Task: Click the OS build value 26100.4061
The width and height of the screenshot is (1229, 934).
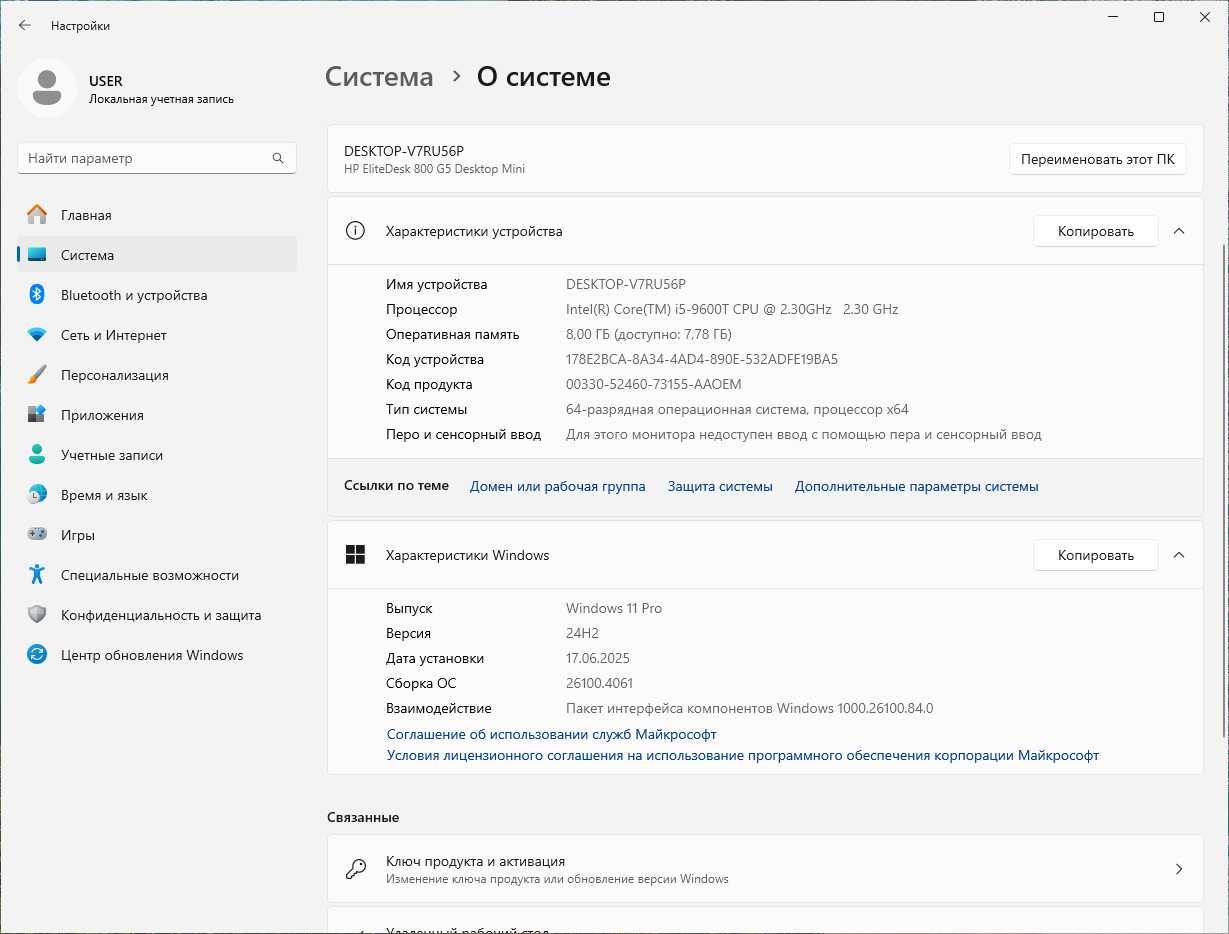Action: [599, 683]
